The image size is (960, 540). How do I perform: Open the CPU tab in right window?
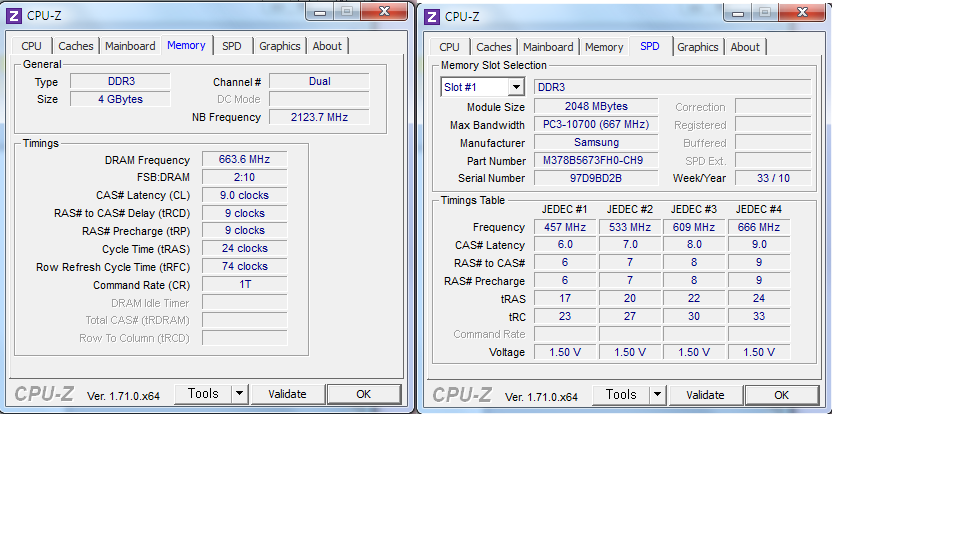point(449,47)
